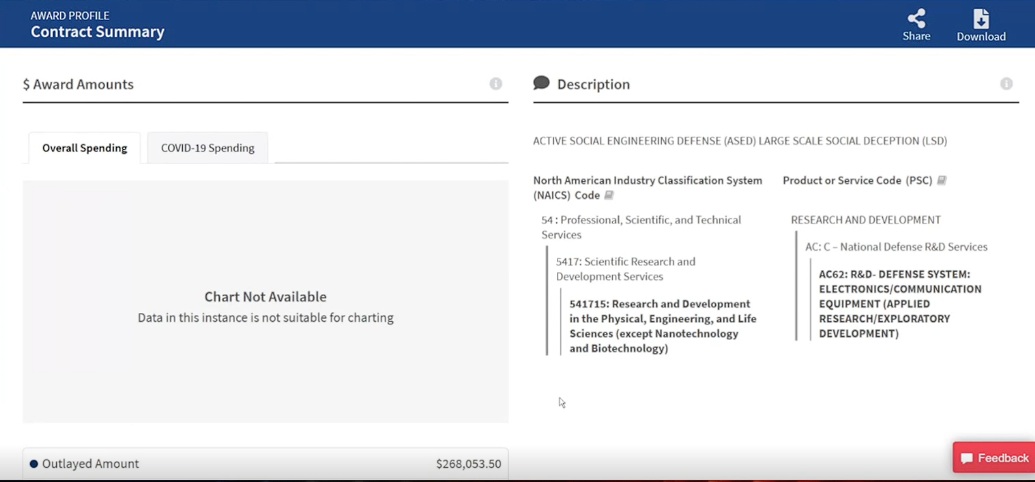Click the Contract Summary heading
Viewport: 1035px width, 482px height.
tap(97, 32)
